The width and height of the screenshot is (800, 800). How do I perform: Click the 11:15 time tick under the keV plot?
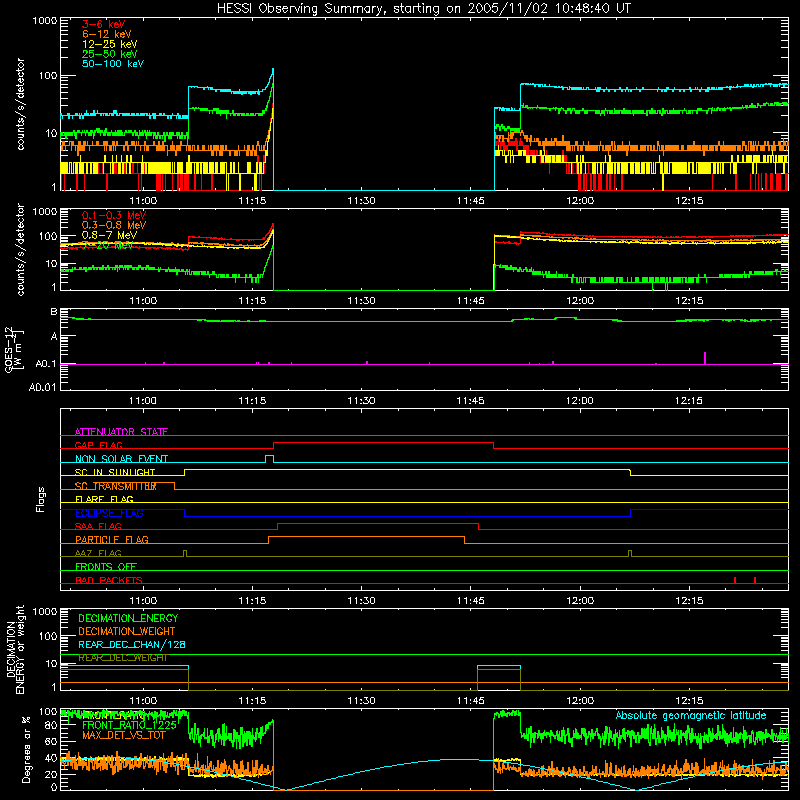(252, 201)
